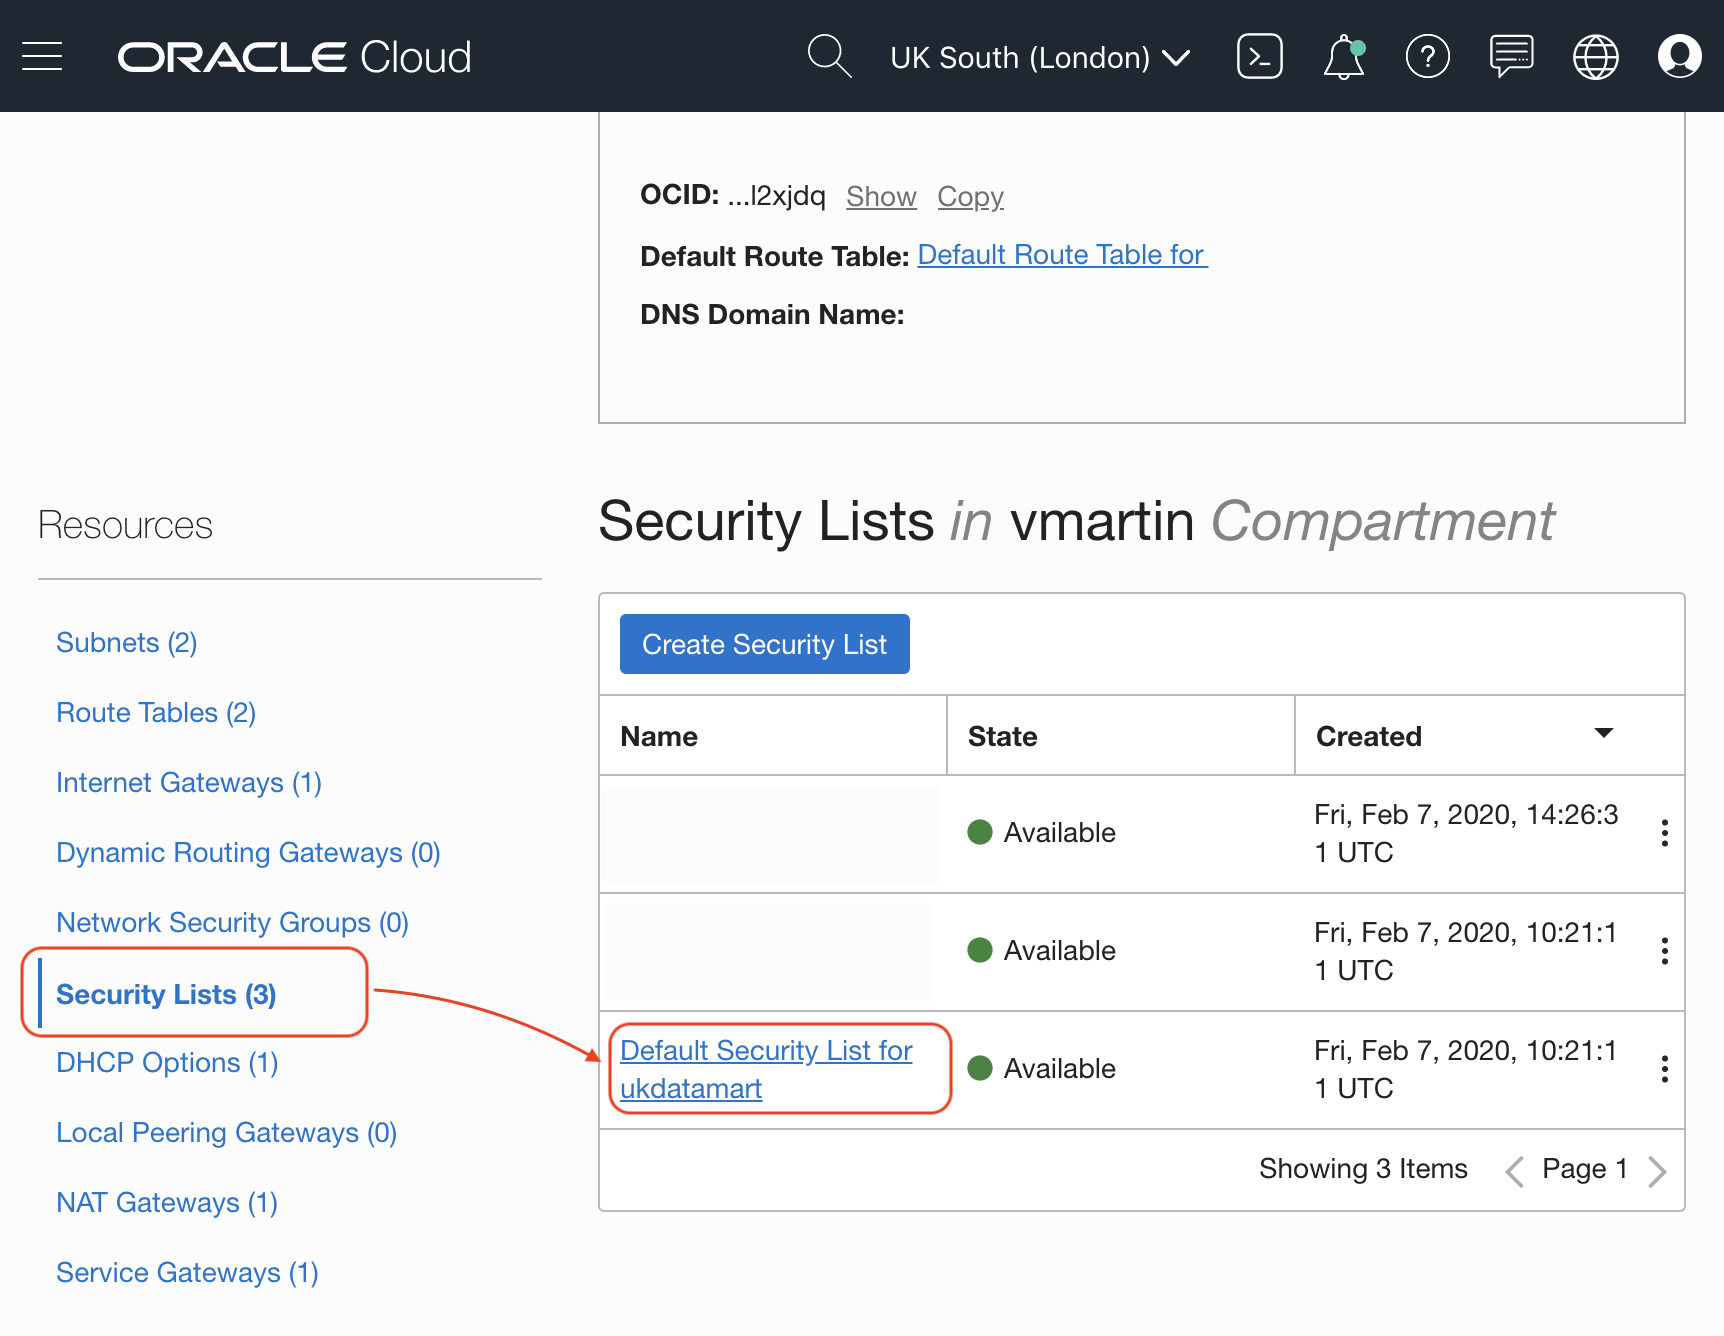Image resolution: width=1724 pixels, height=1336 pixels.
Task: Open the Default Route Table link
Action: pyautogui.click(x=1062, y=255)
